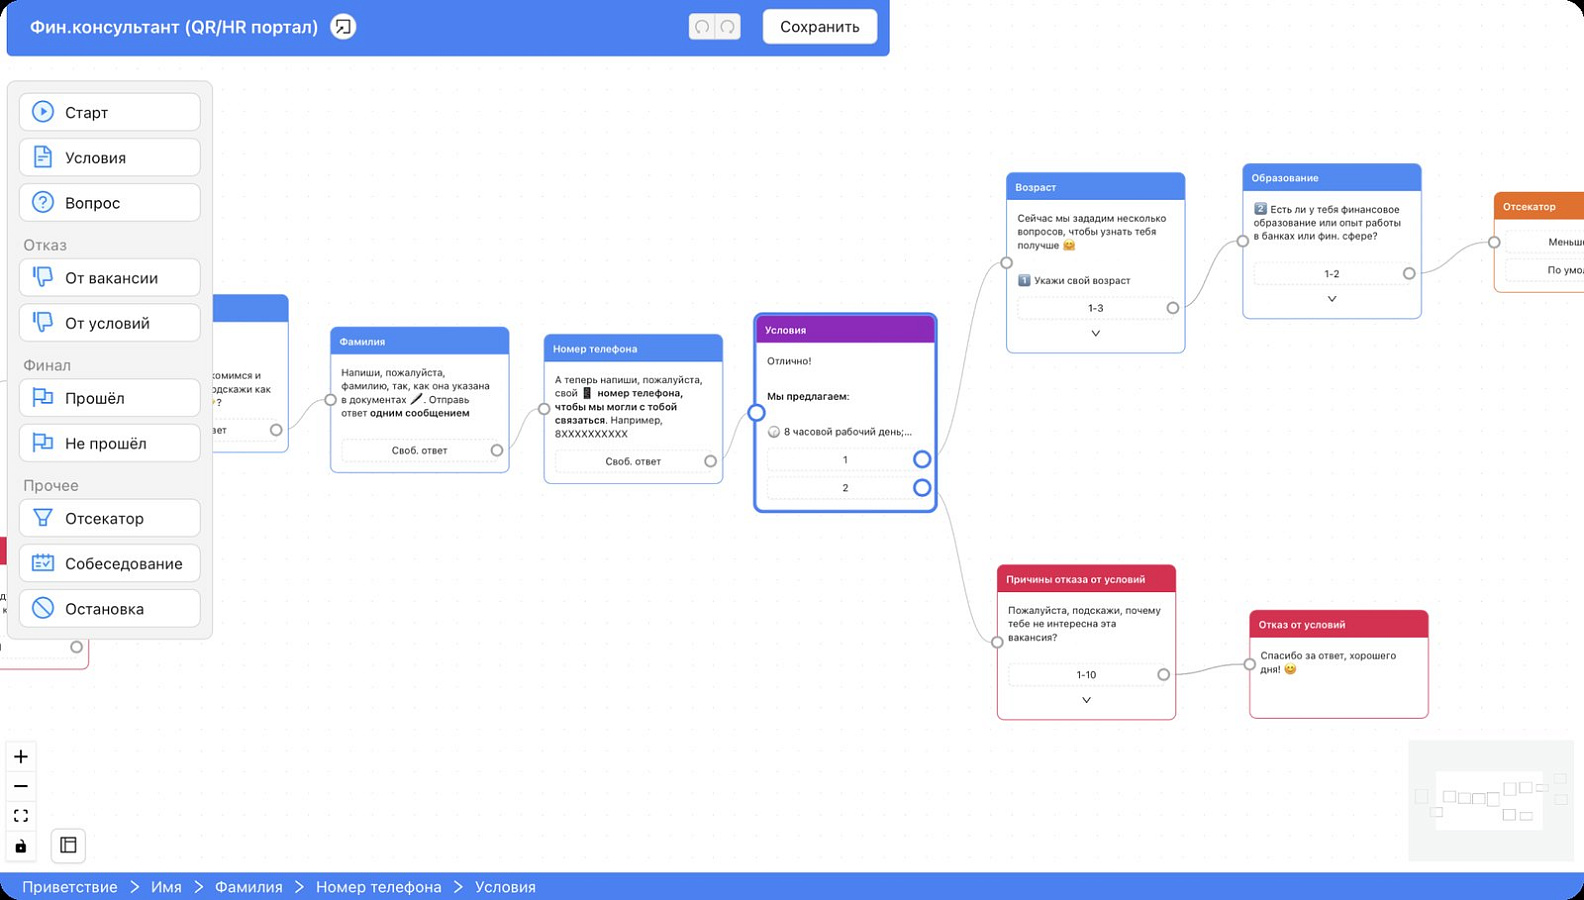This screenshot has width=1584, height=900.
Task: Select the Условия breadcrumb at the end of the path
Action: (505, 887)
